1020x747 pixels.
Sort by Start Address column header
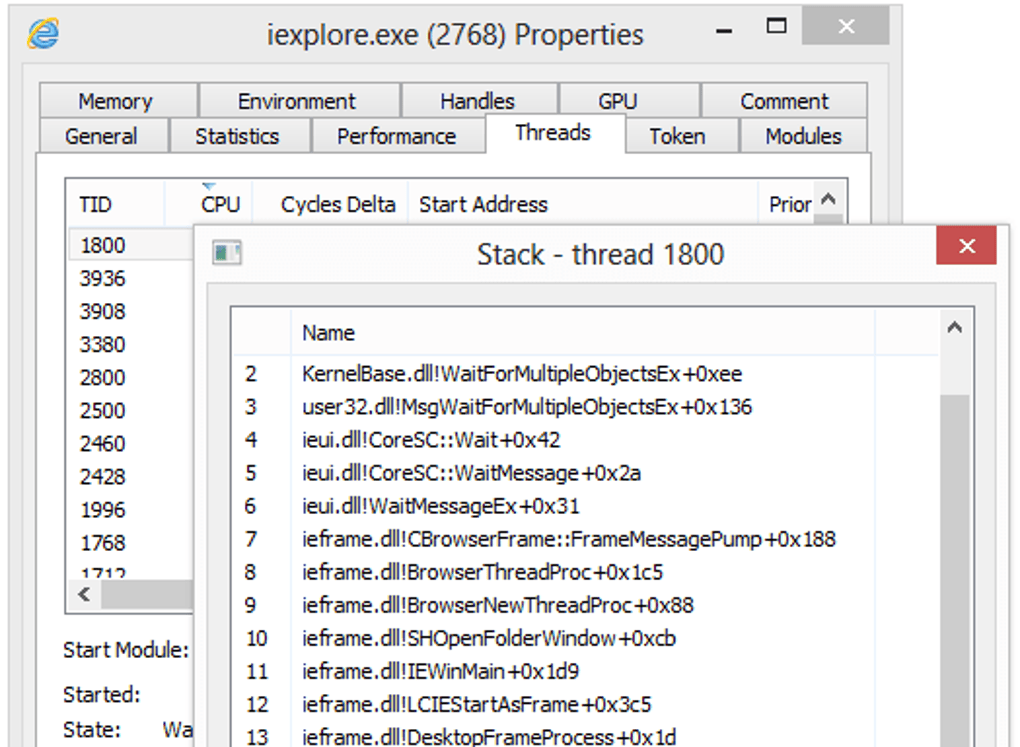click(x=583, y=204)
